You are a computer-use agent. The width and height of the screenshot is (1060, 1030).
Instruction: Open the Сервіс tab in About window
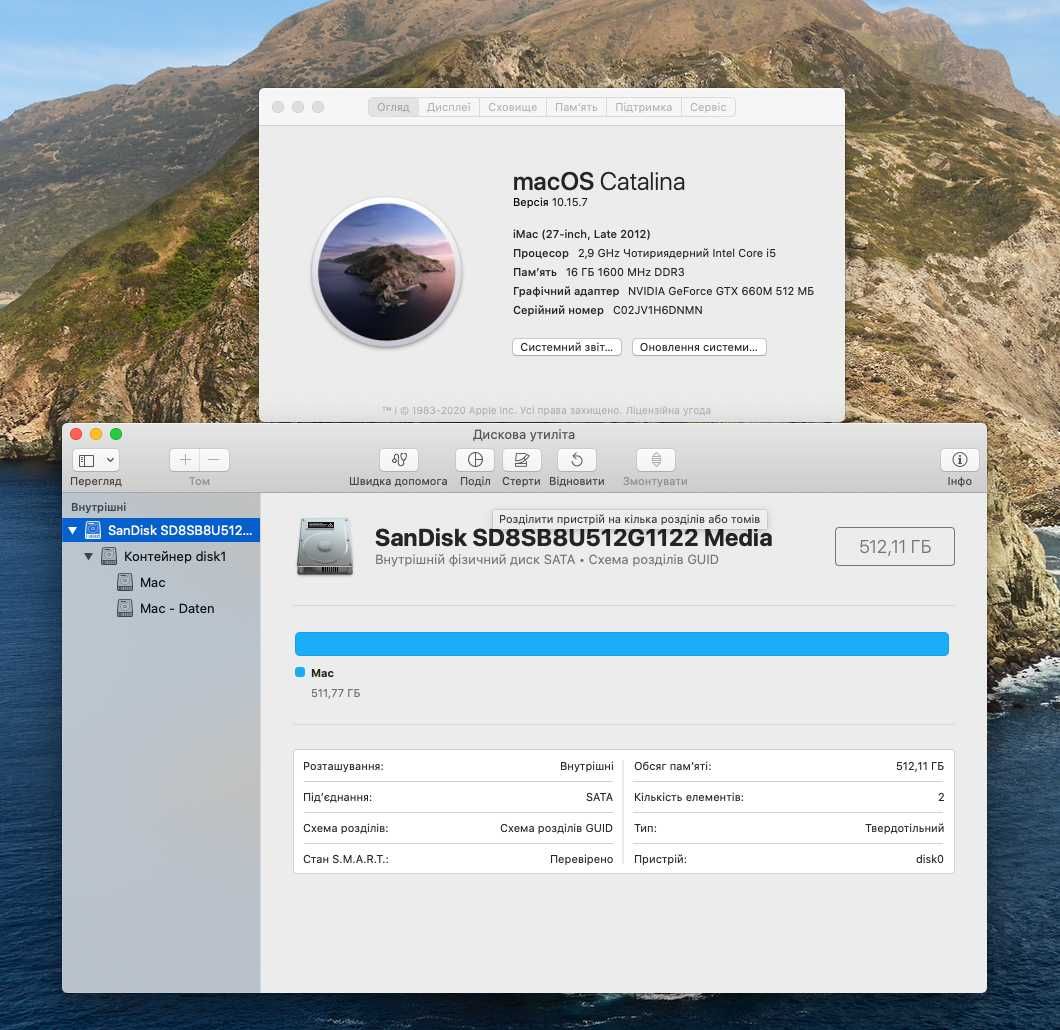pyautogui.click(x=708, y=107)
